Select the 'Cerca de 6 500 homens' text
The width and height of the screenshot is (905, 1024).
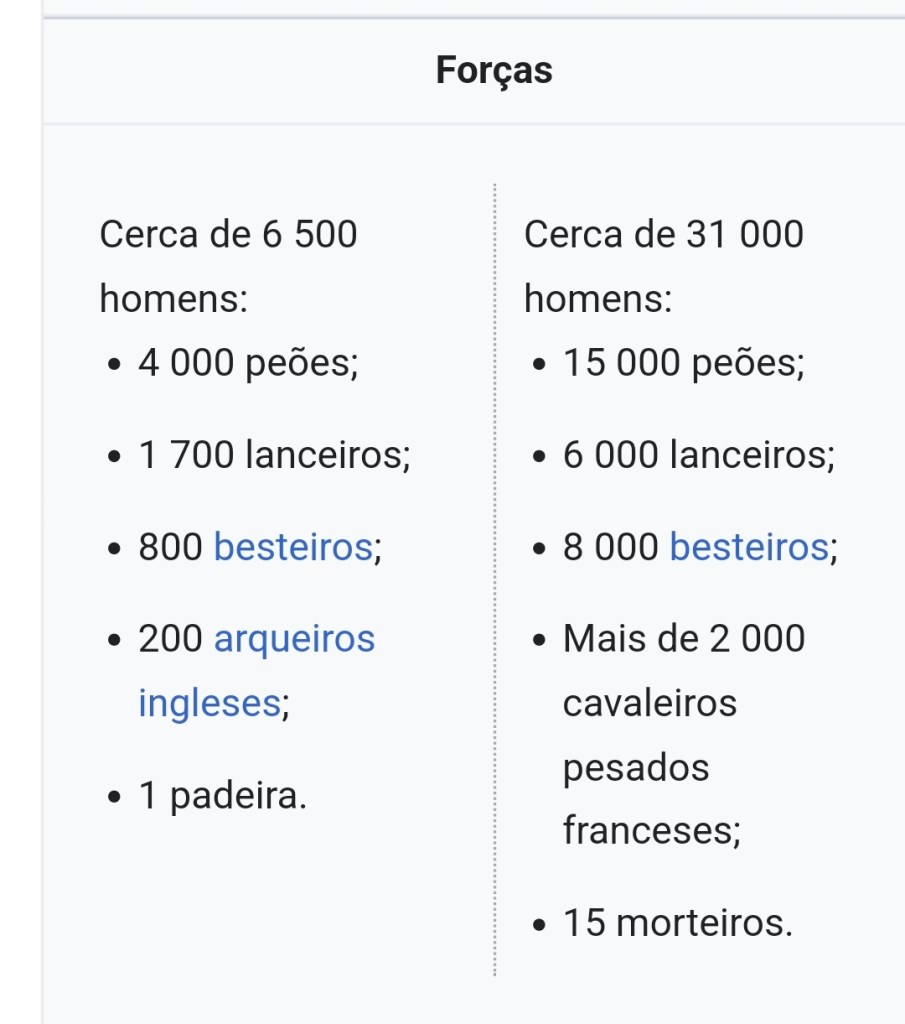[228, 267]
